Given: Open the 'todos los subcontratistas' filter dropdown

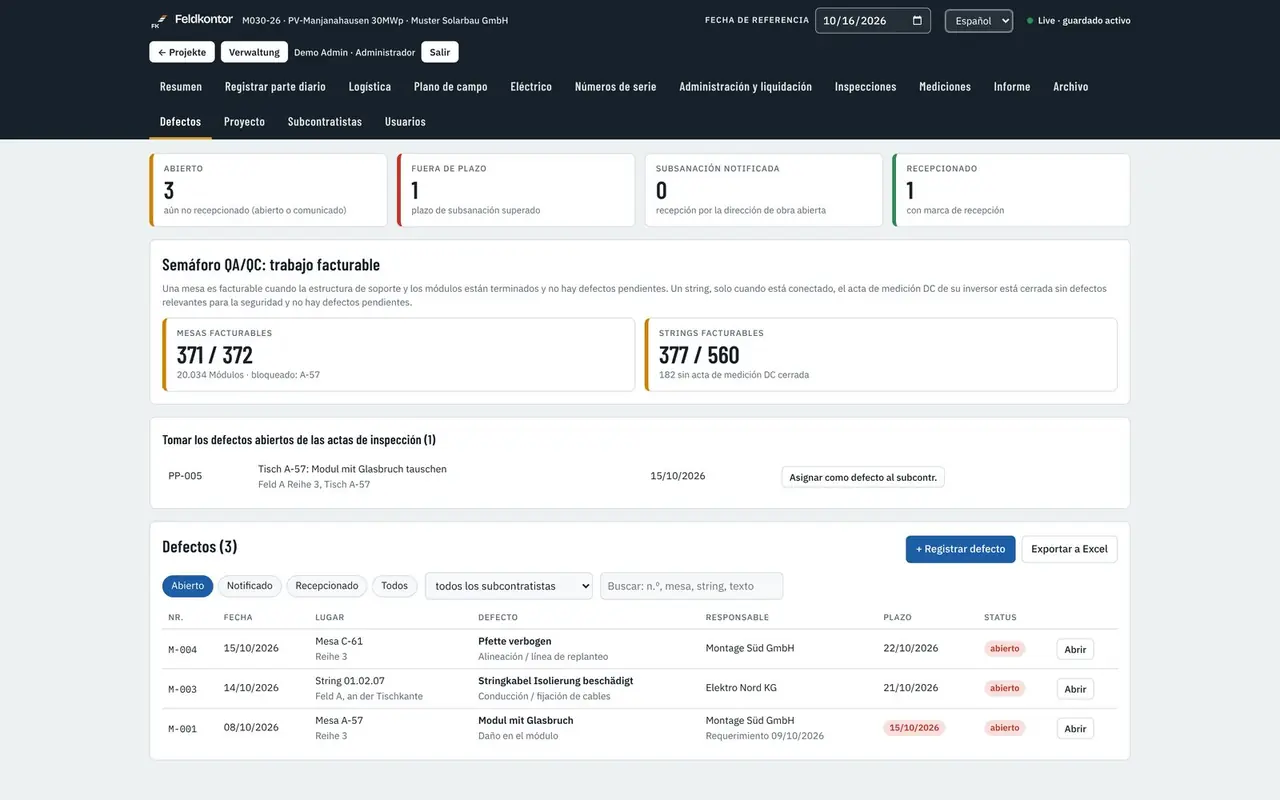Looking at the screenshot, I should [509, 586].
